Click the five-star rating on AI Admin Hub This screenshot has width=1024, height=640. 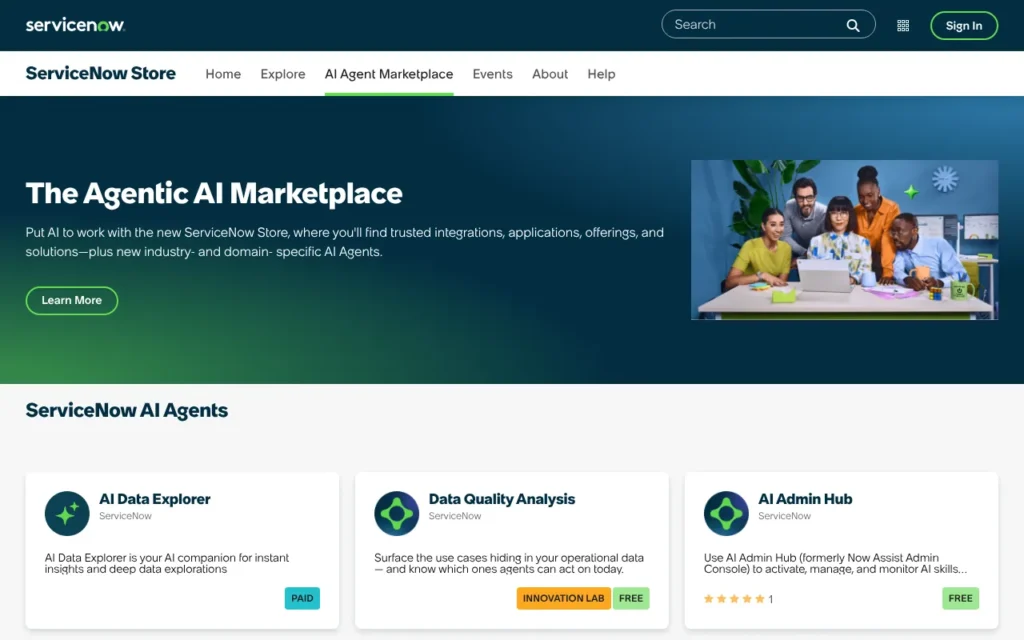click(x=734, y=599)
